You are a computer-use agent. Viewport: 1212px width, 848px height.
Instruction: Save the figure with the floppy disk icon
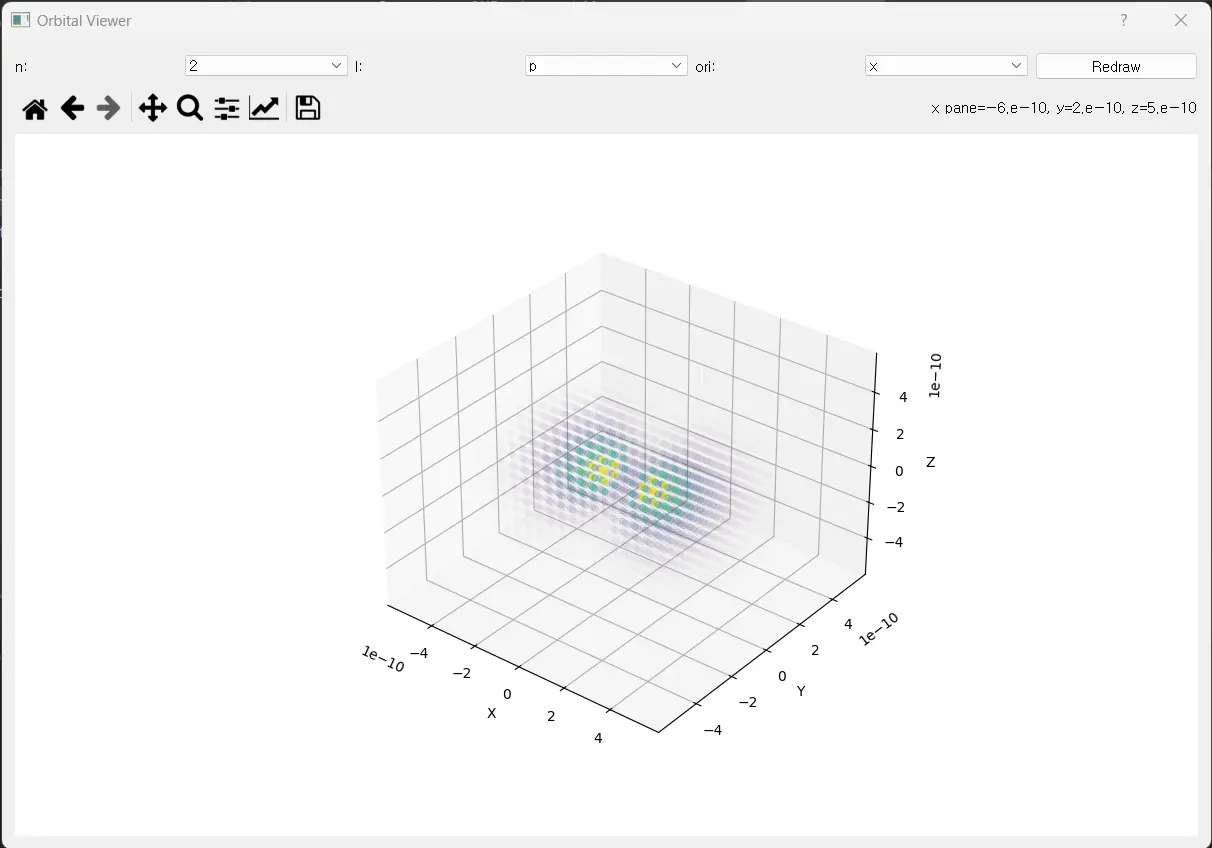tap(308, 108)
